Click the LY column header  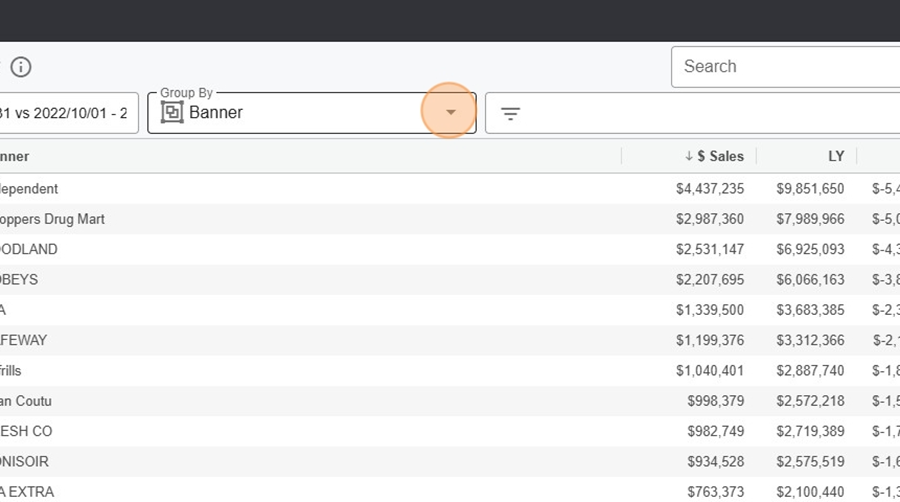pyautogui.click(x=836, y=156)
